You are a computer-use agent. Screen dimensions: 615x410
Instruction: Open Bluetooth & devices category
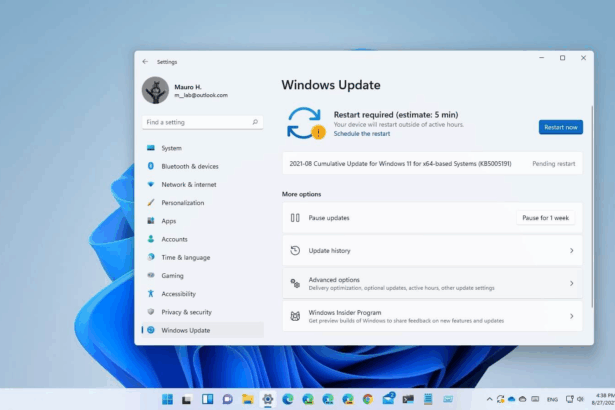202,166
